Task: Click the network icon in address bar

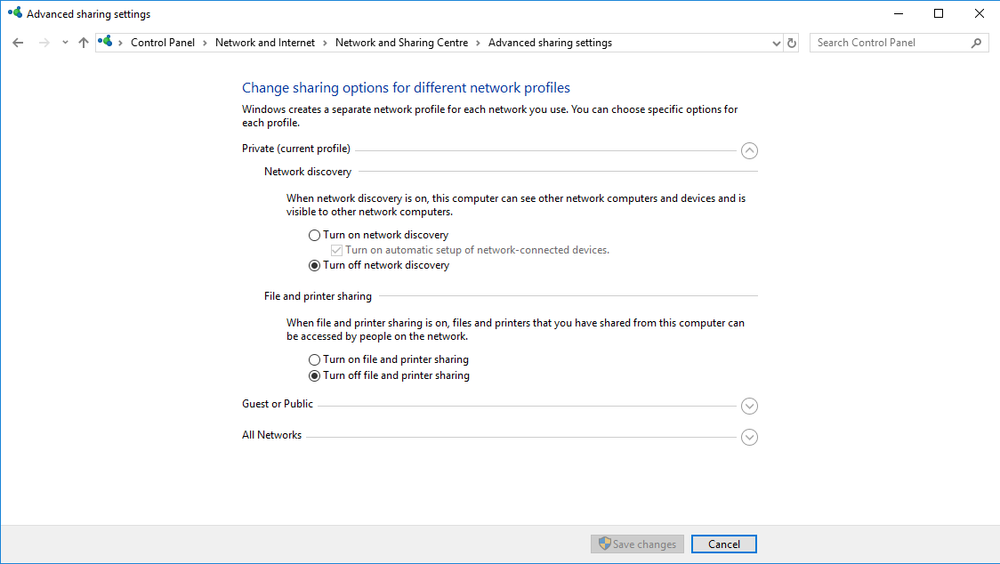Action: 105,41
